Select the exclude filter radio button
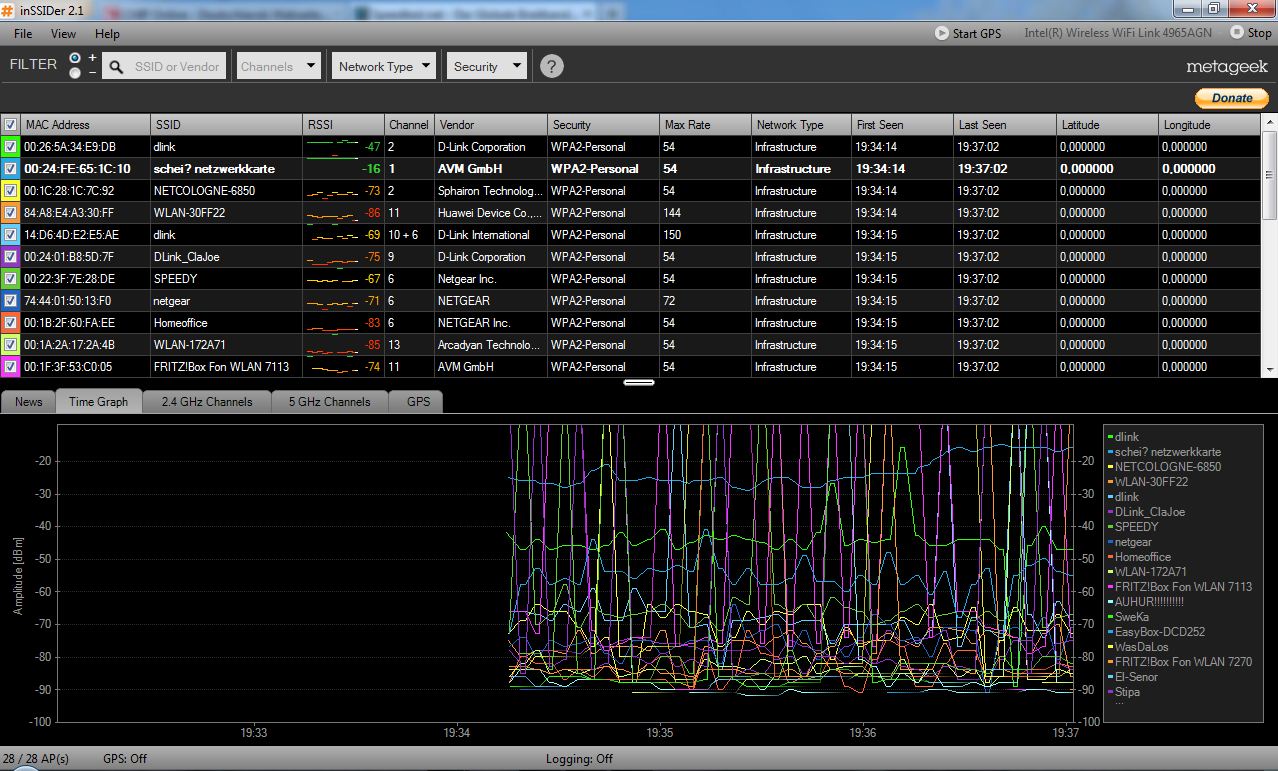 pyautogui.click(x=75, y=72)
